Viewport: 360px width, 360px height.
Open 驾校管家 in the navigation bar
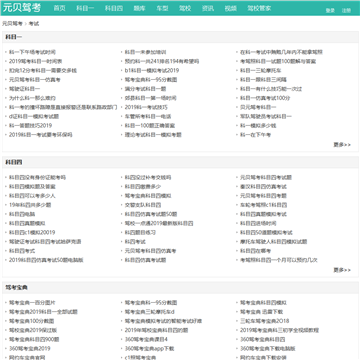259,8
